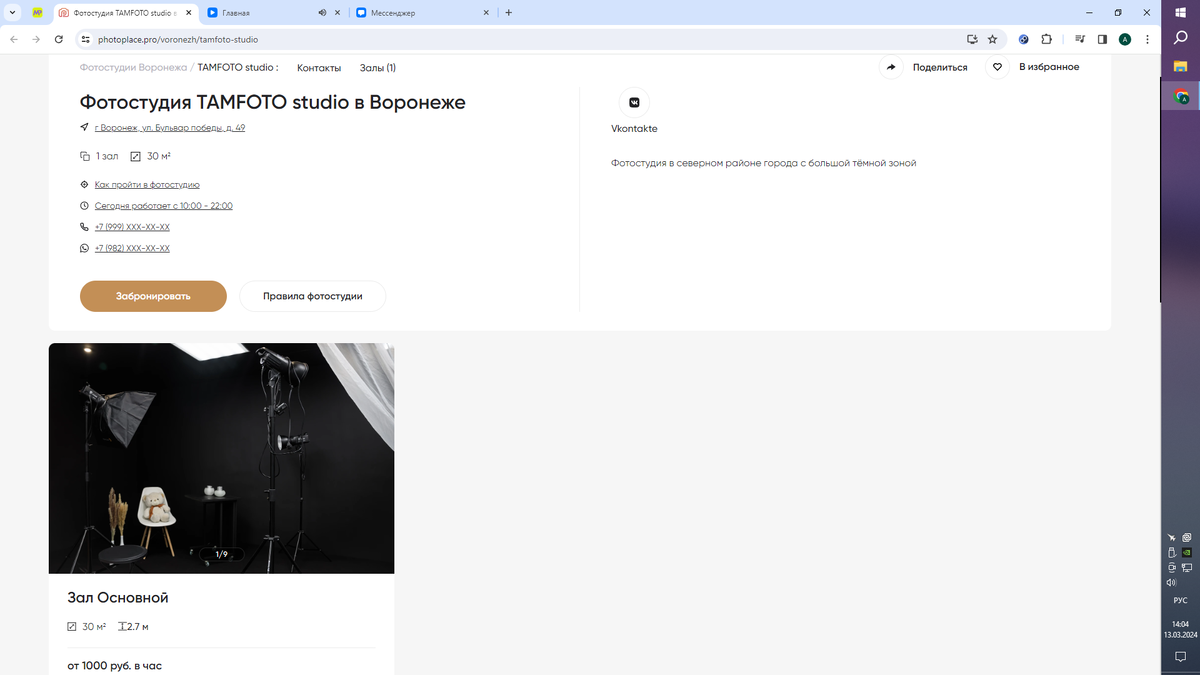Open the Зал Основной title
Viewport: 1200px width, 675px height.
click(118, 598)
